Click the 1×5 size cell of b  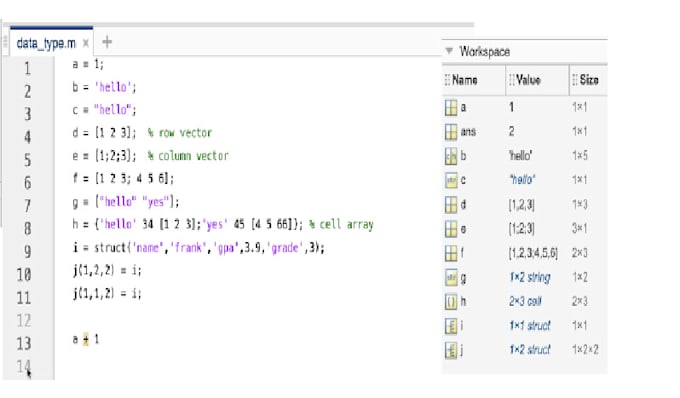(x=580, y=155)
